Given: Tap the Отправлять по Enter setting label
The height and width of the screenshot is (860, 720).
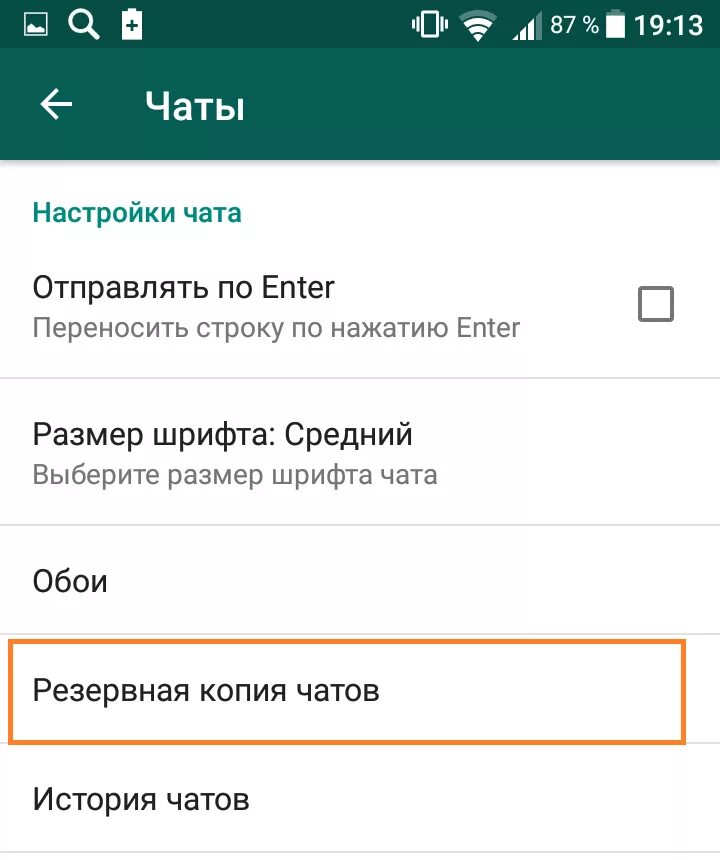Looking at the screenshot, I should 184,287.
